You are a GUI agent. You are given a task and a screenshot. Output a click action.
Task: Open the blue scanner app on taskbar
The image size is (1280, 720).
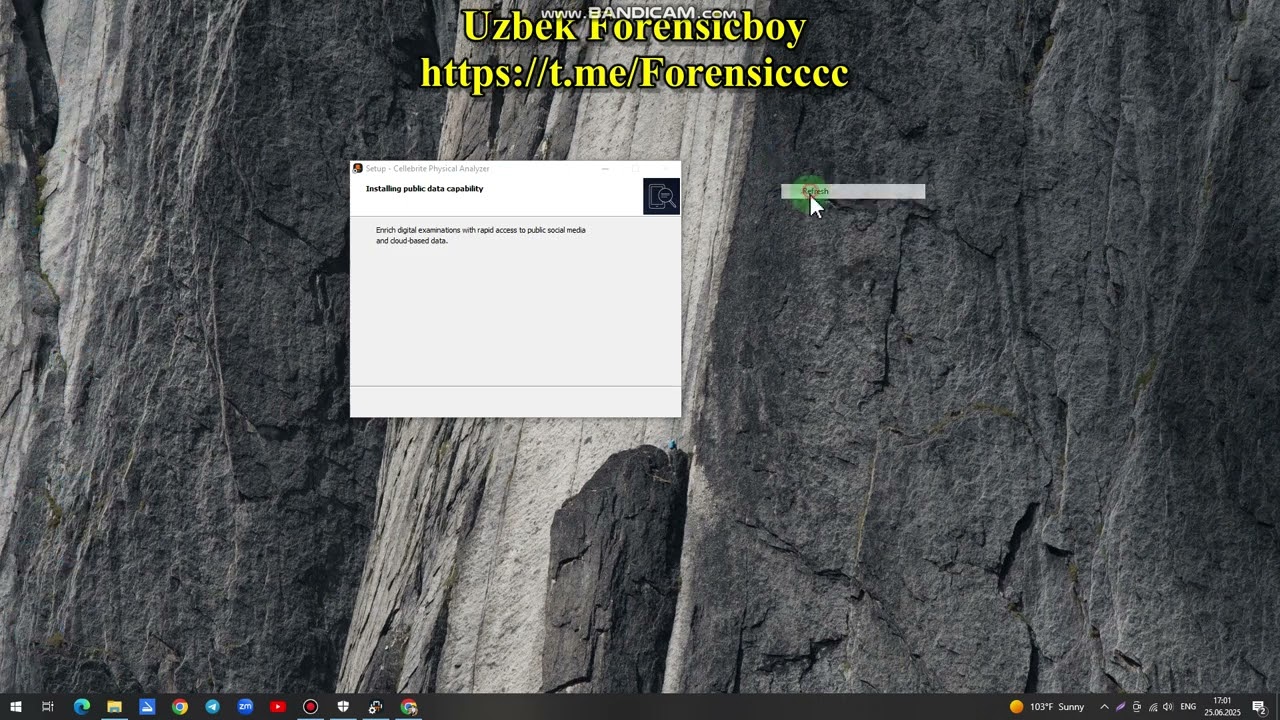click(x=147, y=707)
